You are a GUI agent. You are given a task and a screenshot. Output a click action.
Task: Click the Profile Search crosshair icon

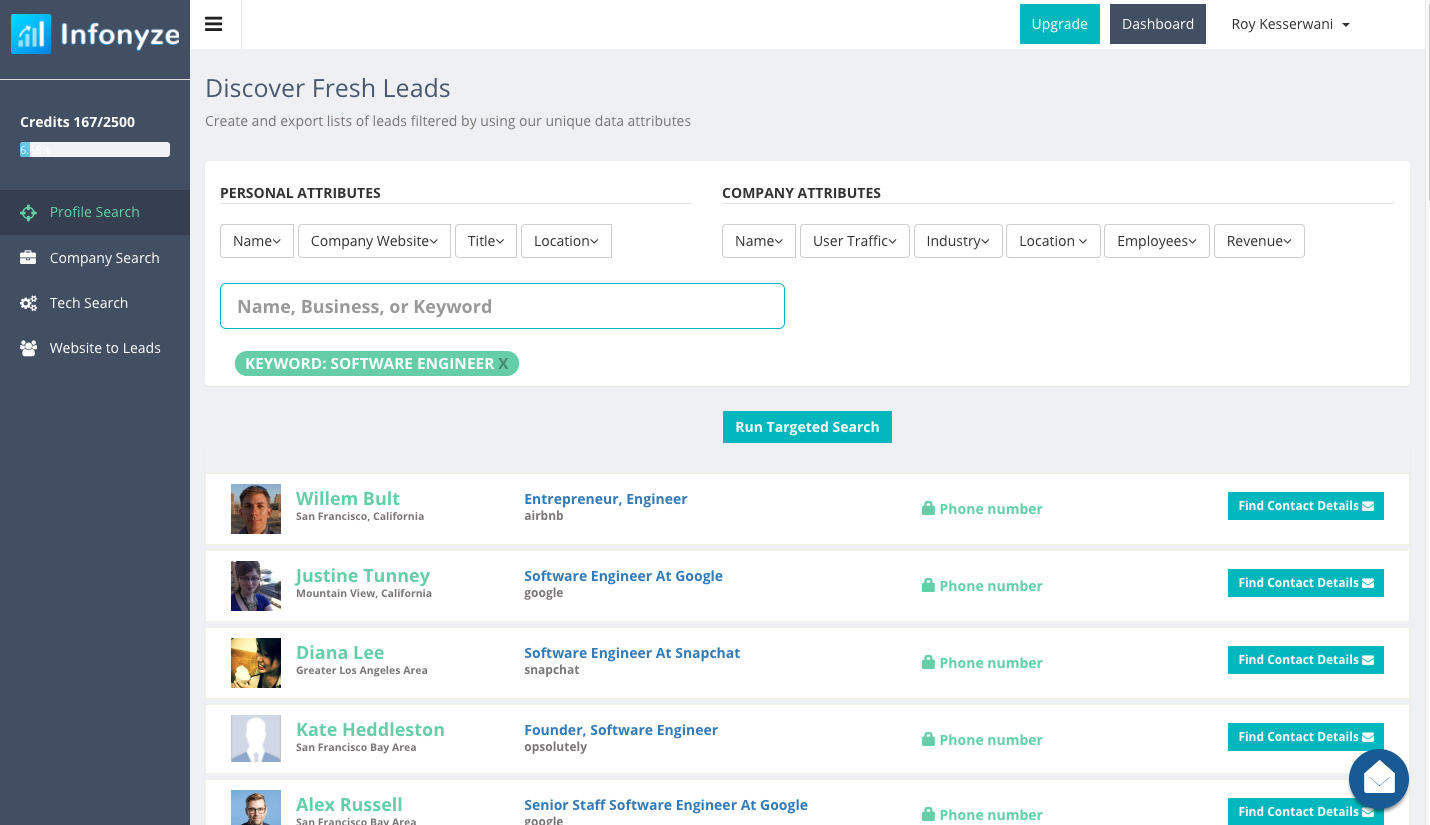point(29,212)
